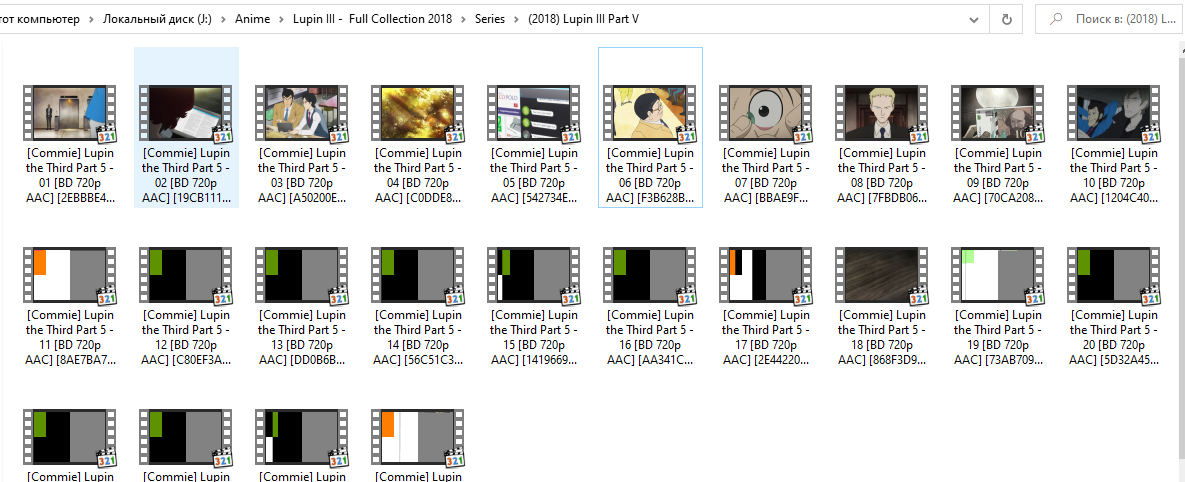The width and height of the screenshot is (1185, 482).
Task: Expand chevron after Lupin III - Full Collection 2018
Action: (x=463, y=20)
